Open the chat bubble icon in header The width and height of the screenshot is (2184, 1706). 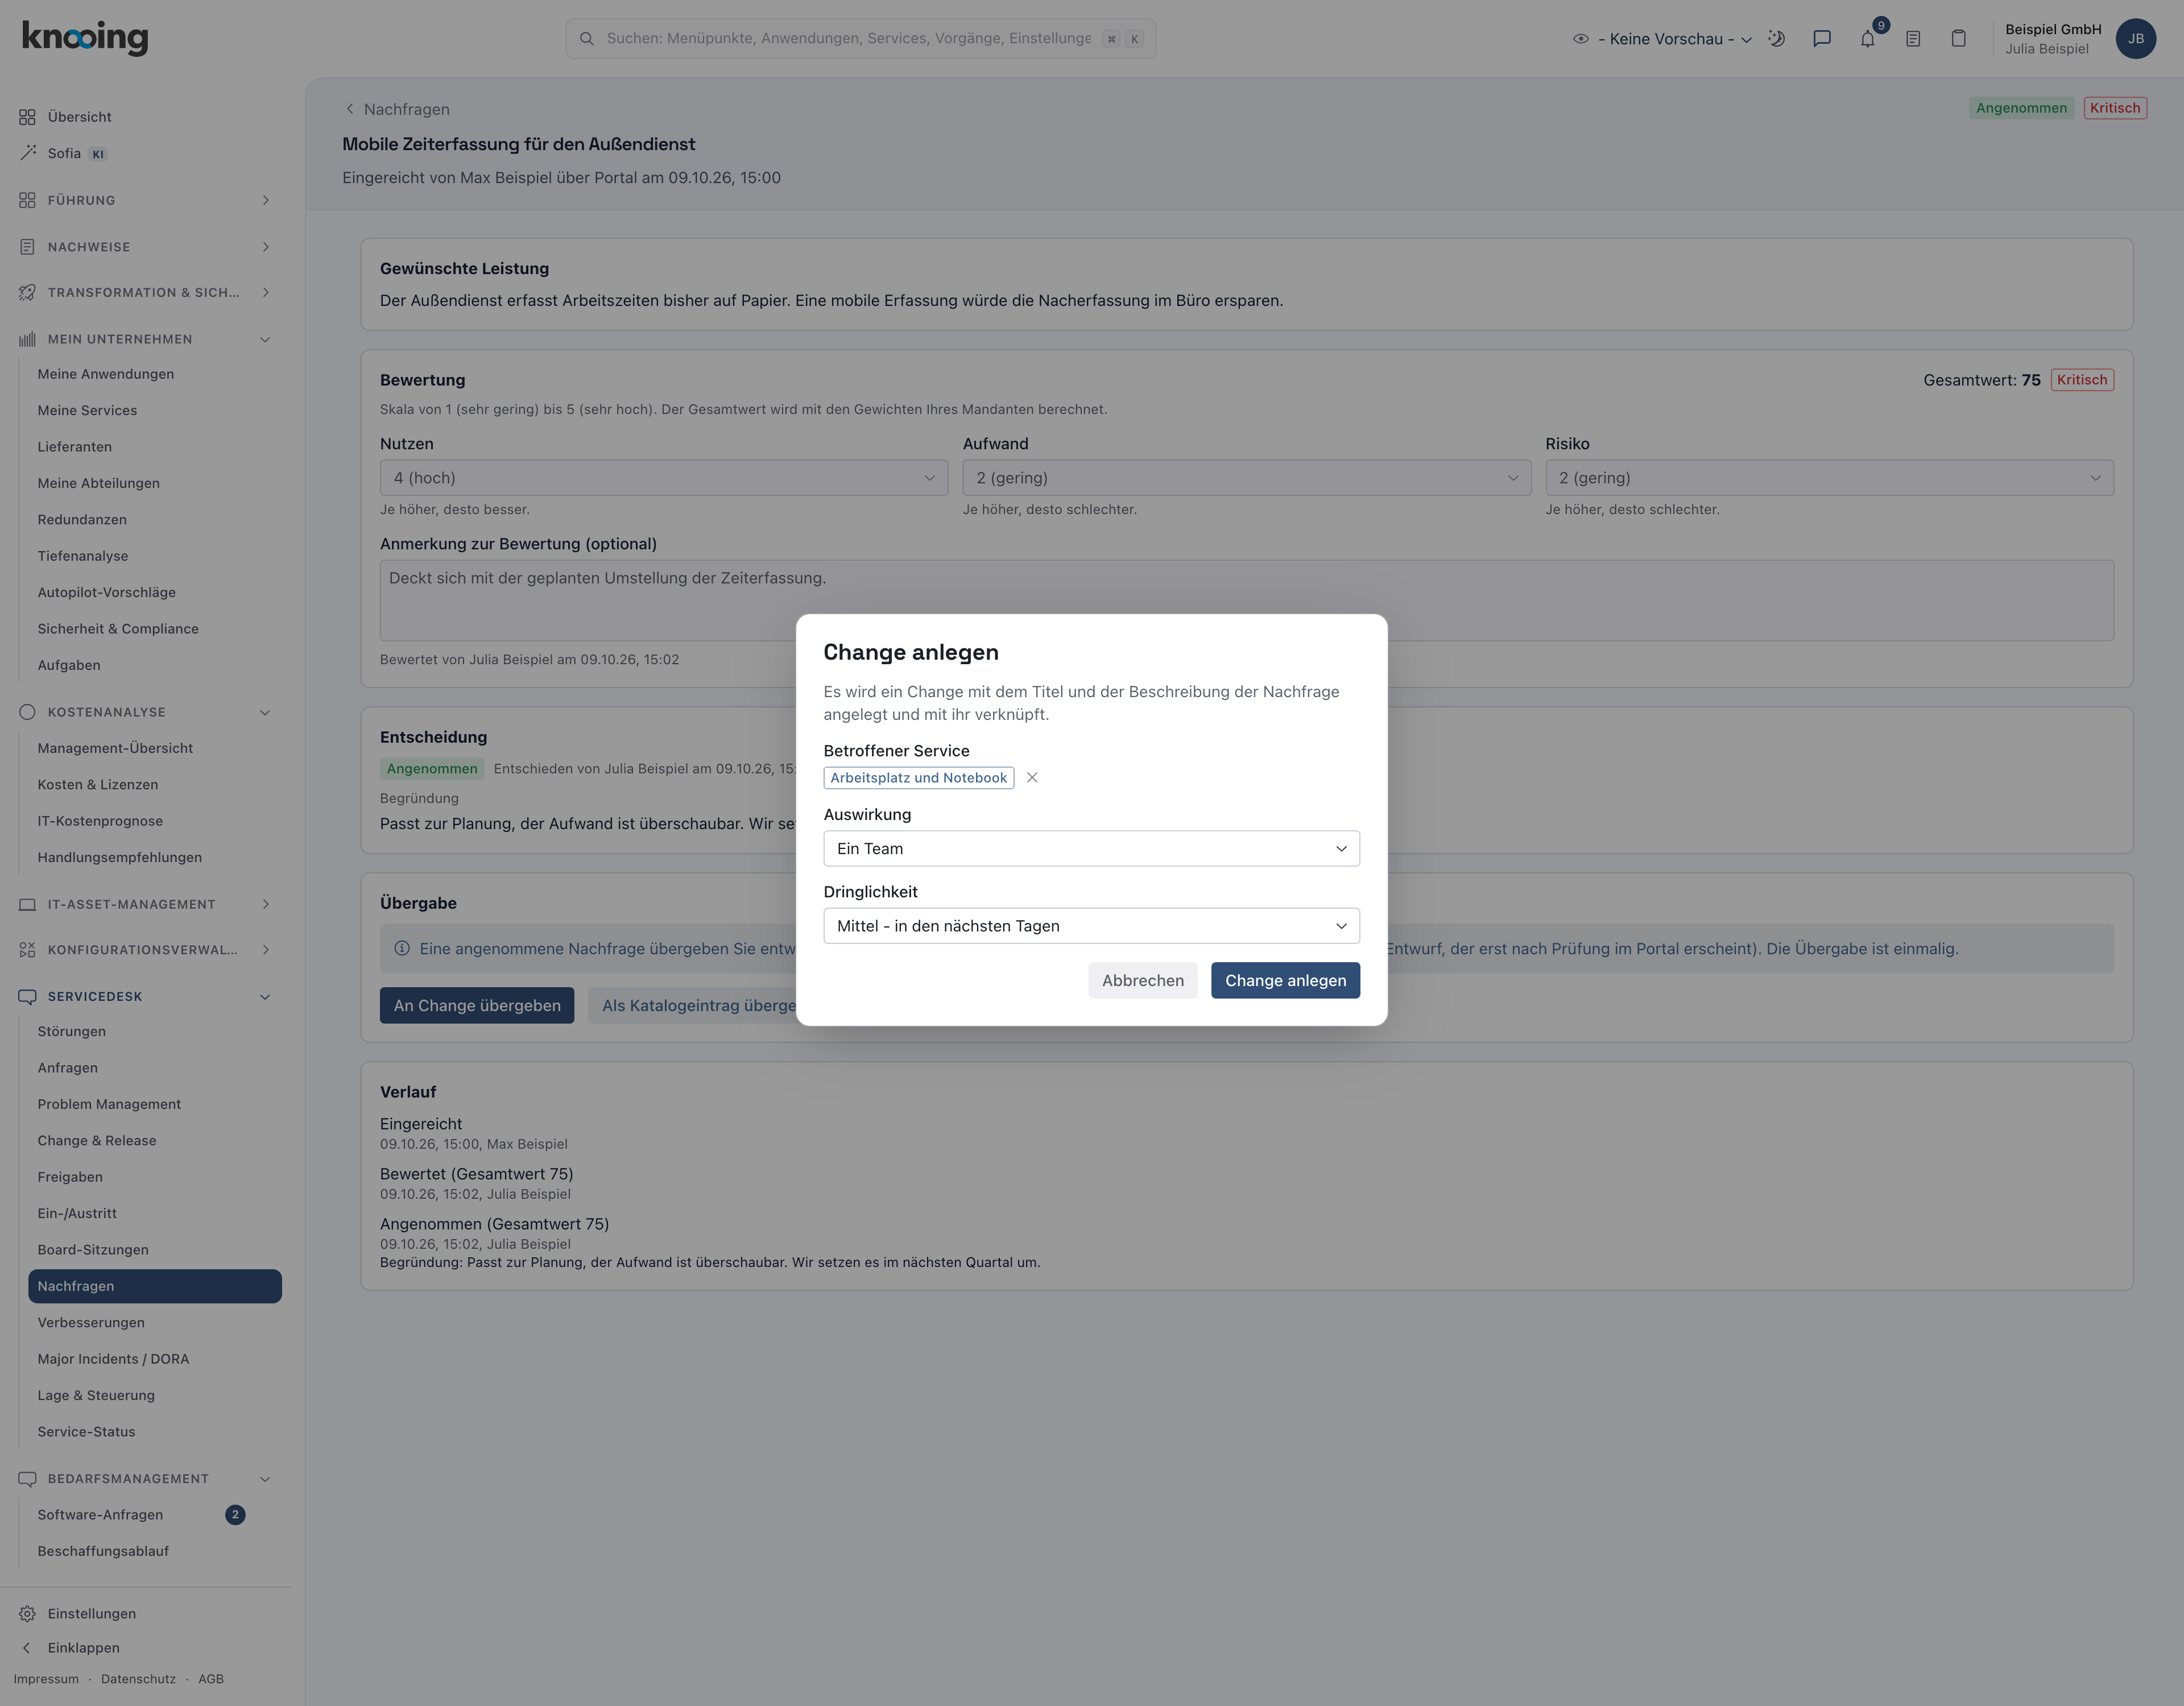[x=1821, y=38]
